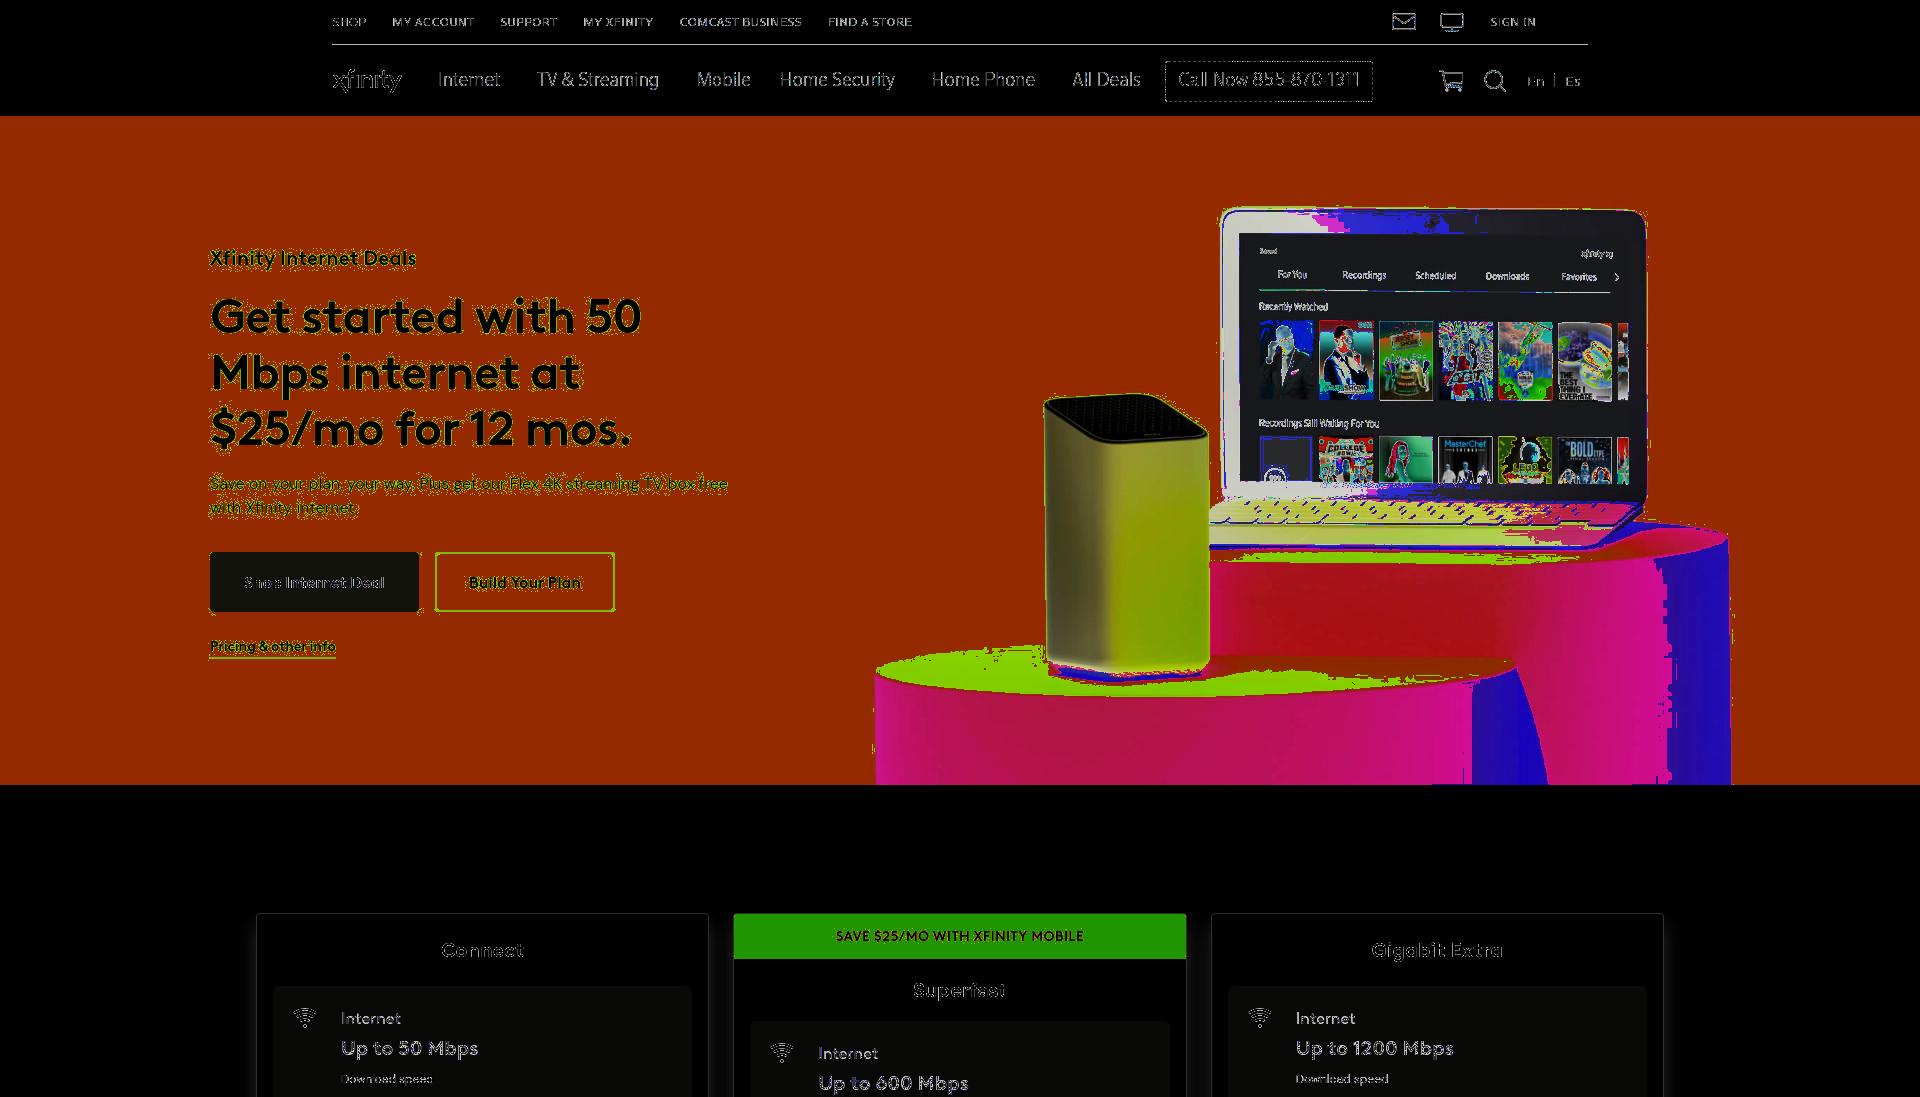Open the TV & Streaming menu
This screenshot has width=1920, height=1097.
[x=598, y=80]
